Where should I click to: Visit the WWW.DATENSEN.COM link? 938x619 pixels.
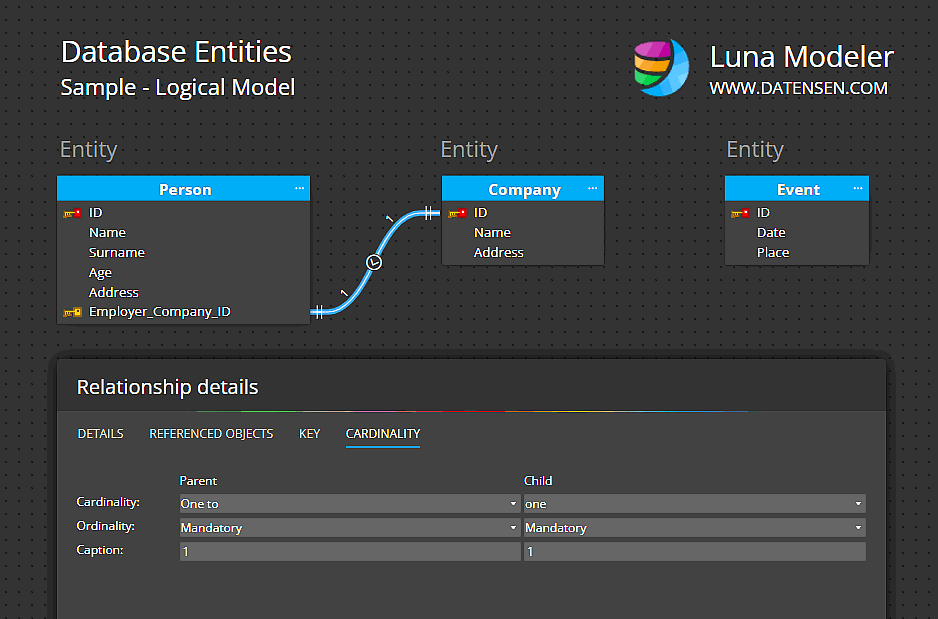click(x=798, y=88)
